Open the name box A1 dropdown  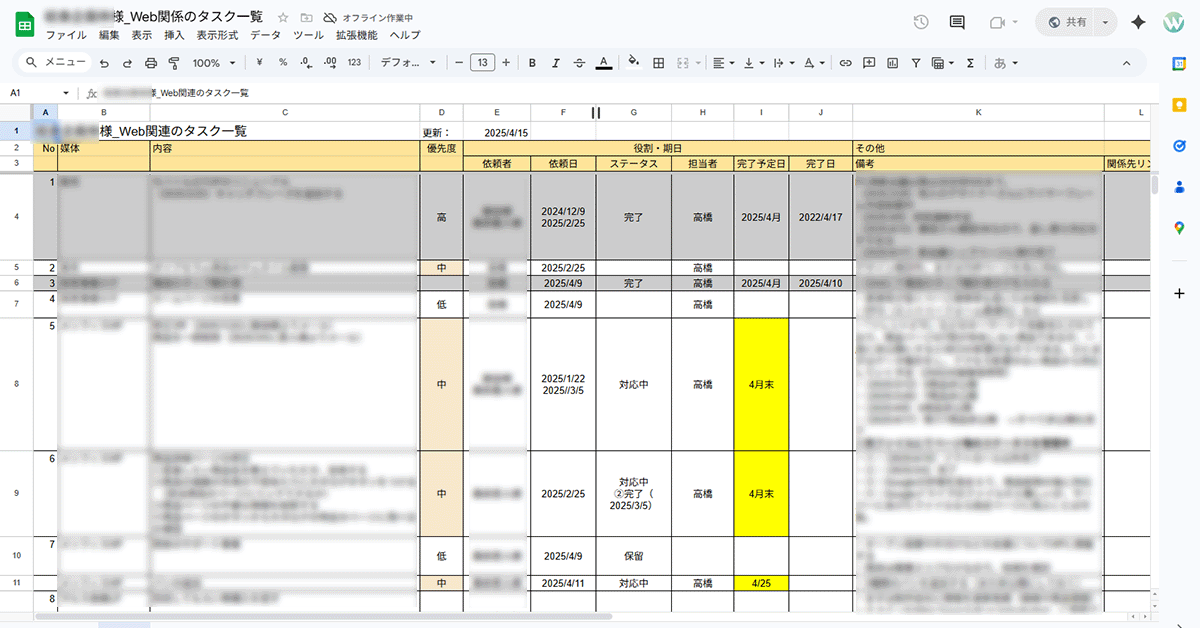tap(66, 92)
